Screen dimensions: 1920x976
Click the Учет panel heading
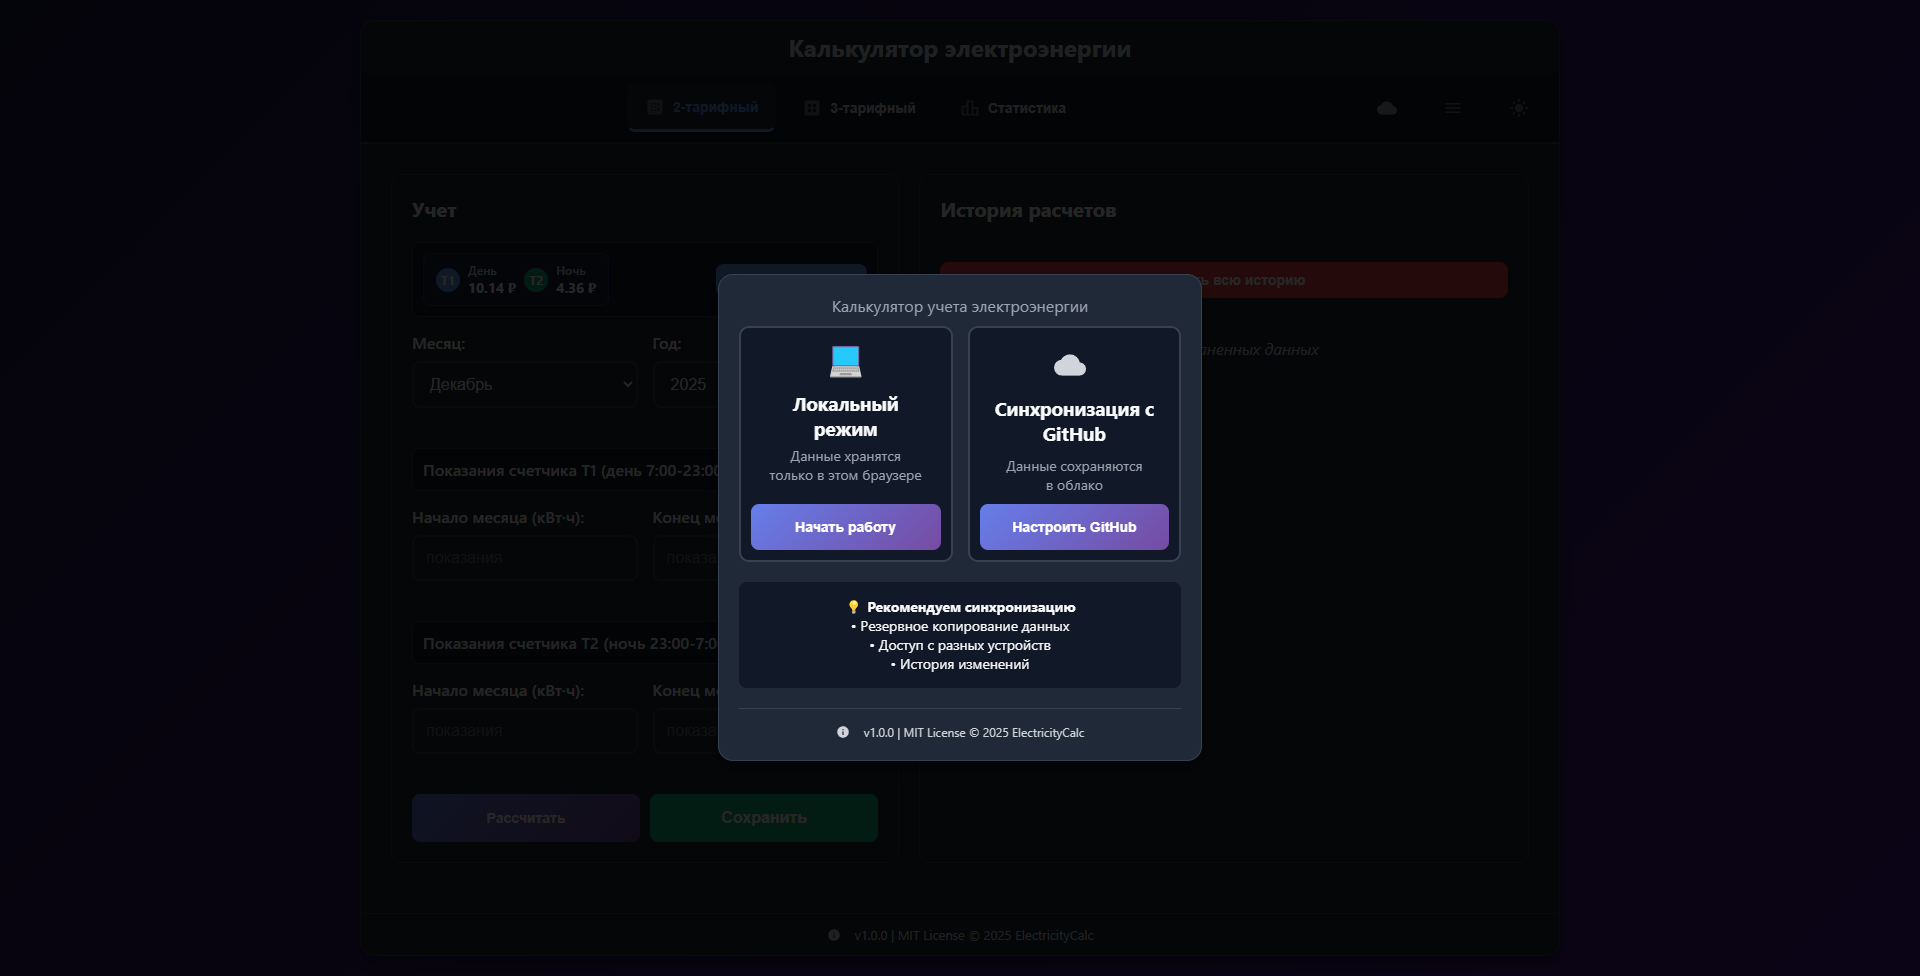point(434,211)
